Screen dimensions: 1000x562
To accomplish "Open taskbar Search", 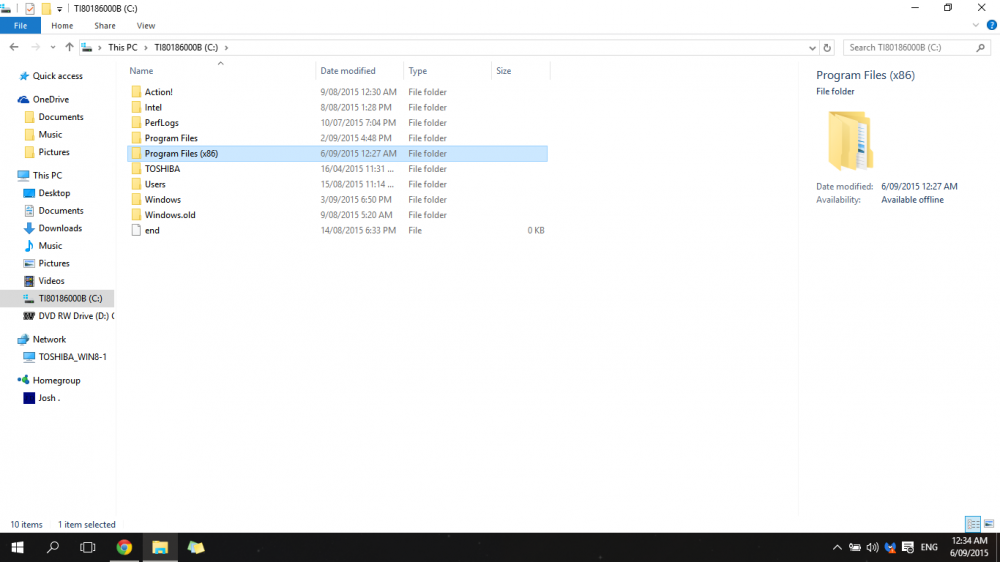I will (53, 547).
